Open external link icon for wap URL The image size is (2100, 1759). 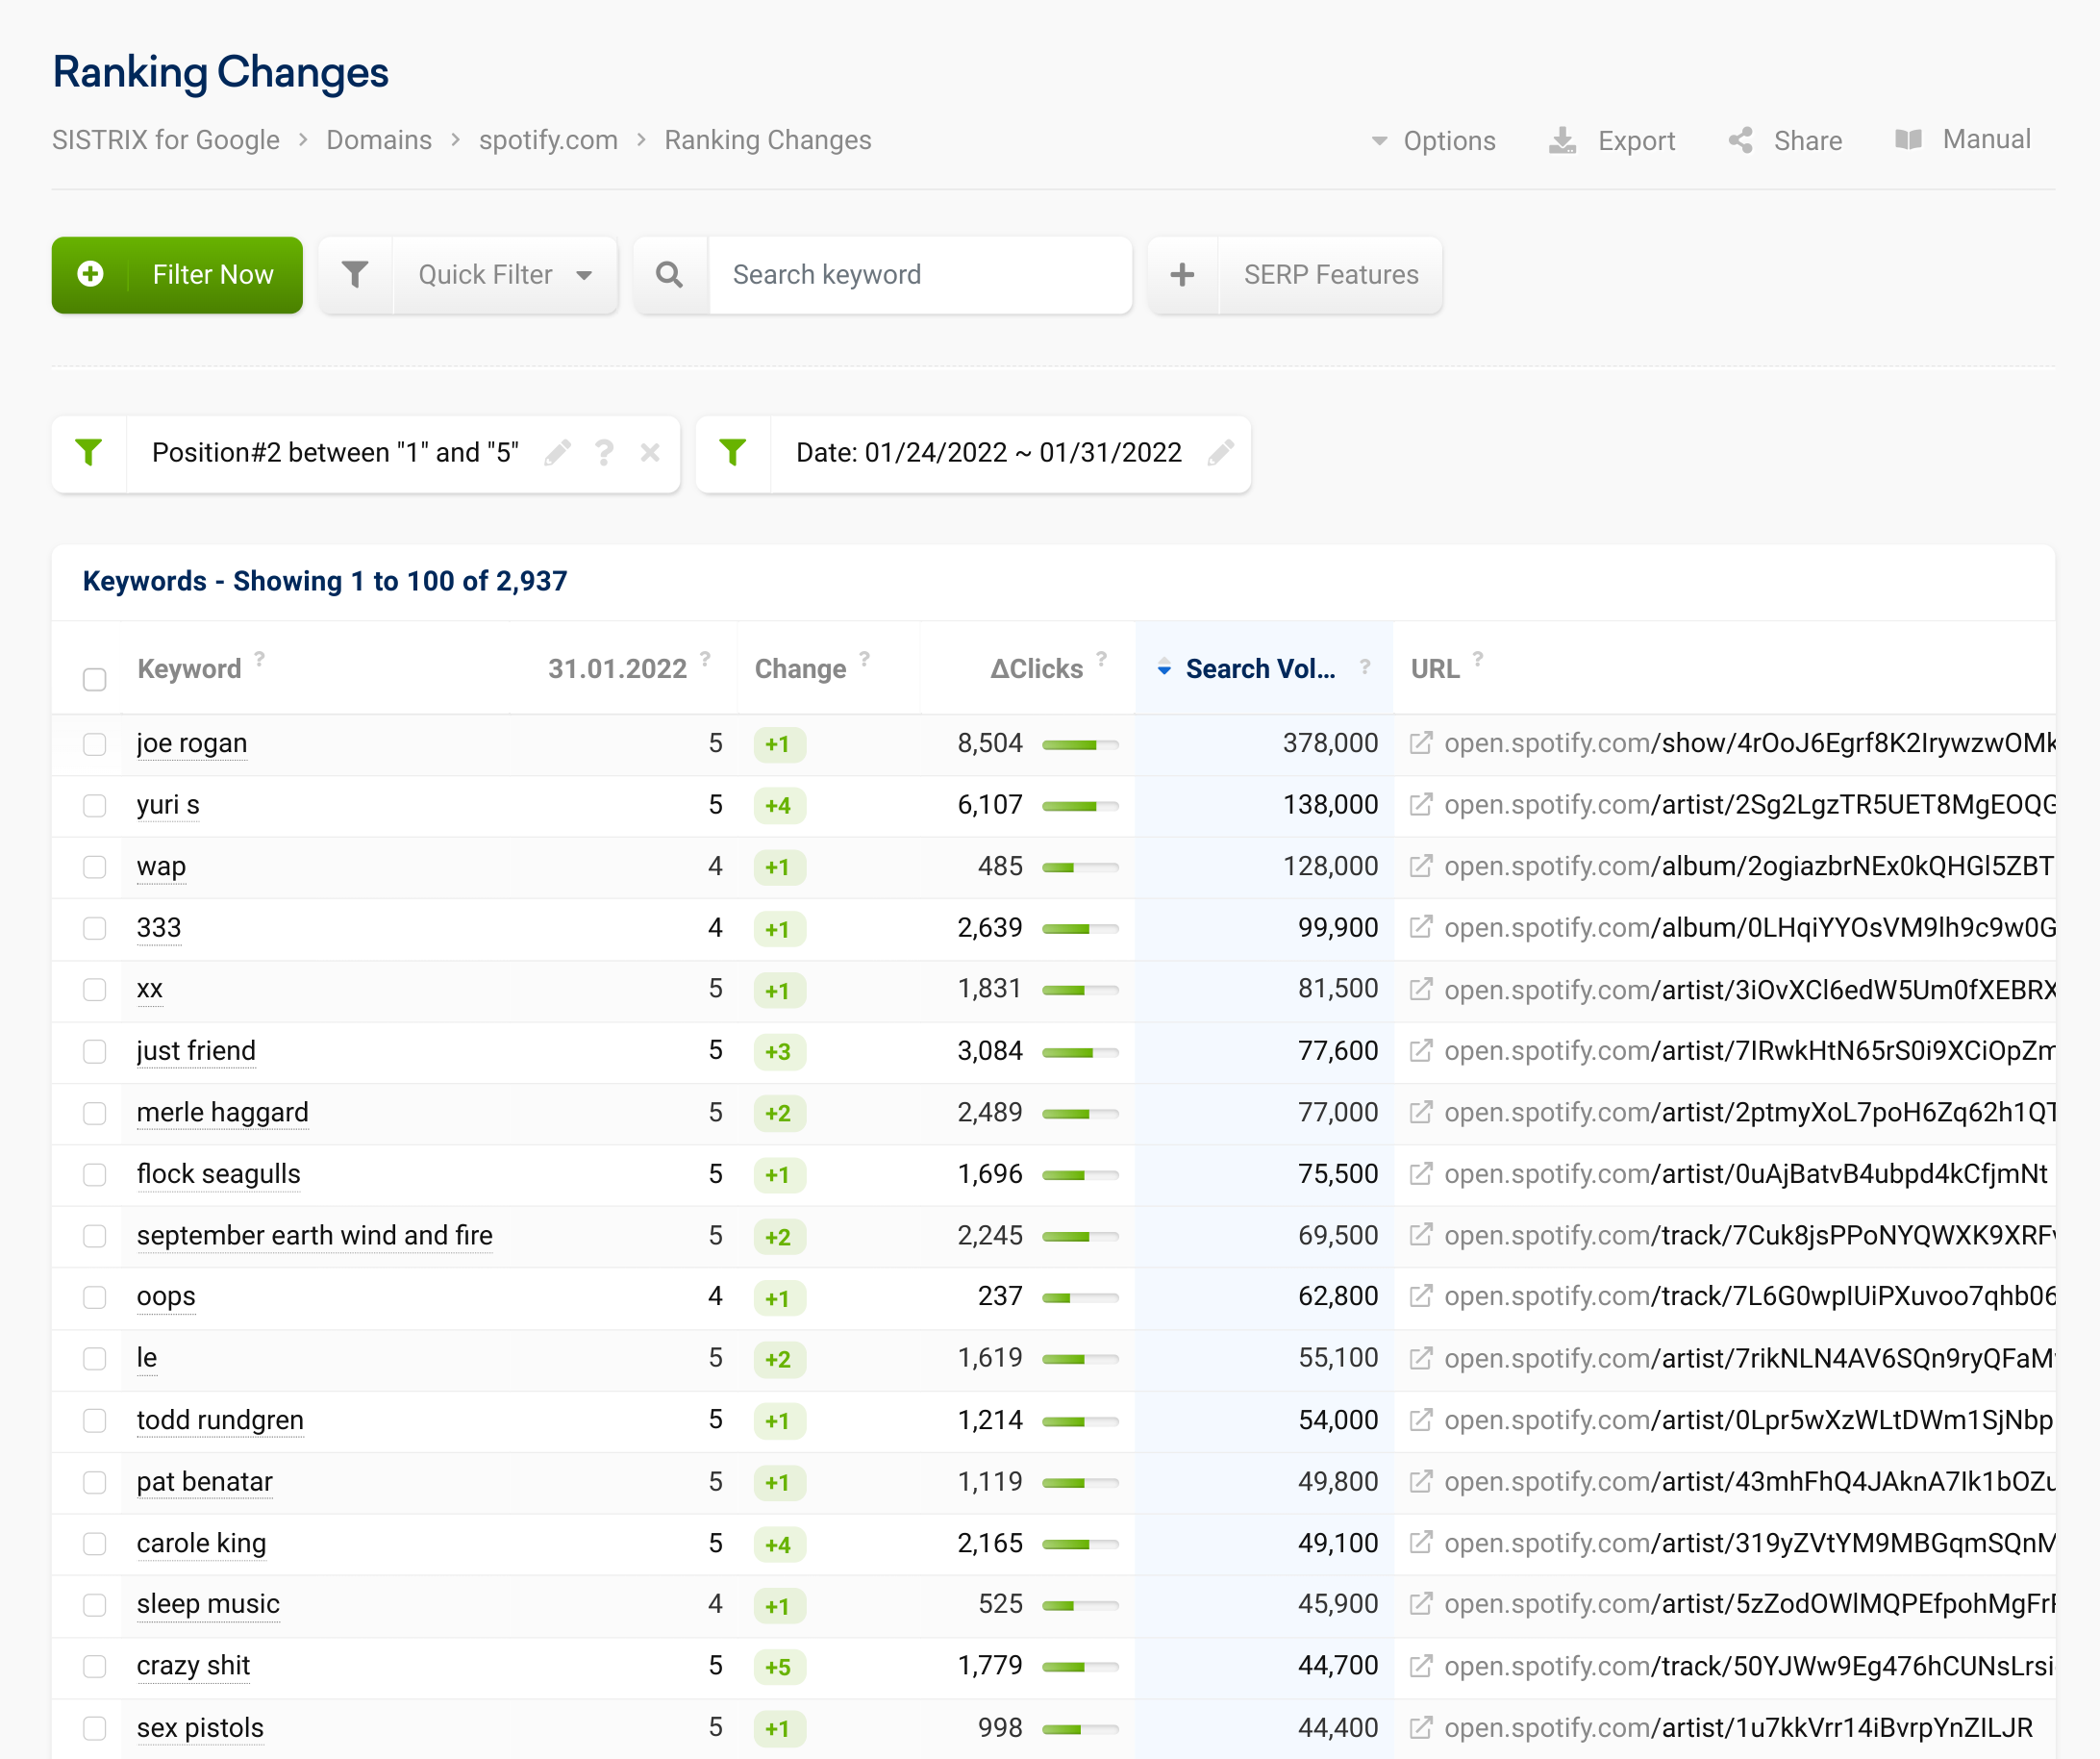1421,866
